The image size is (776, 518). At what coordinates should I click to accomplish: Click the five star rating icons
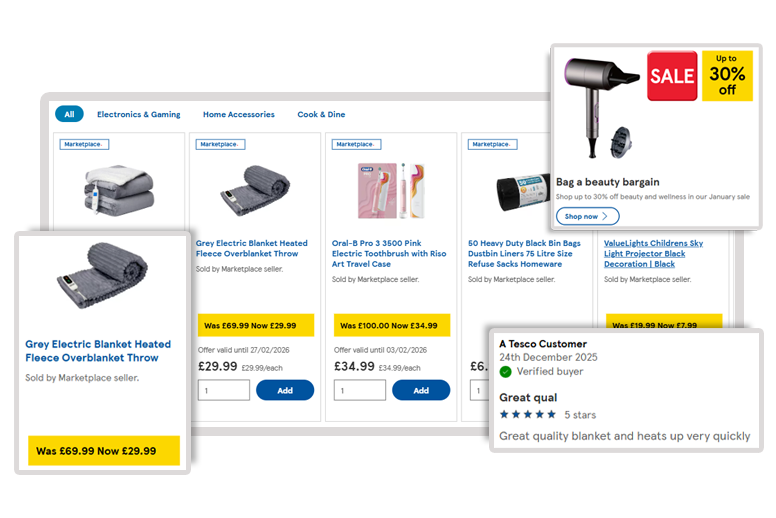tap(528, 415)
